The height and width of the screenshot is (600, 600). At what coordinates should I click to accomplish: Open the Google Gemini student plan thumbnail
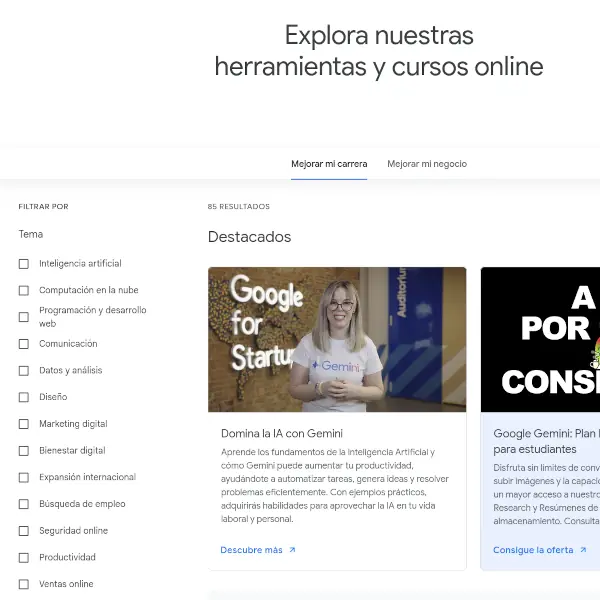coord(540,340)
